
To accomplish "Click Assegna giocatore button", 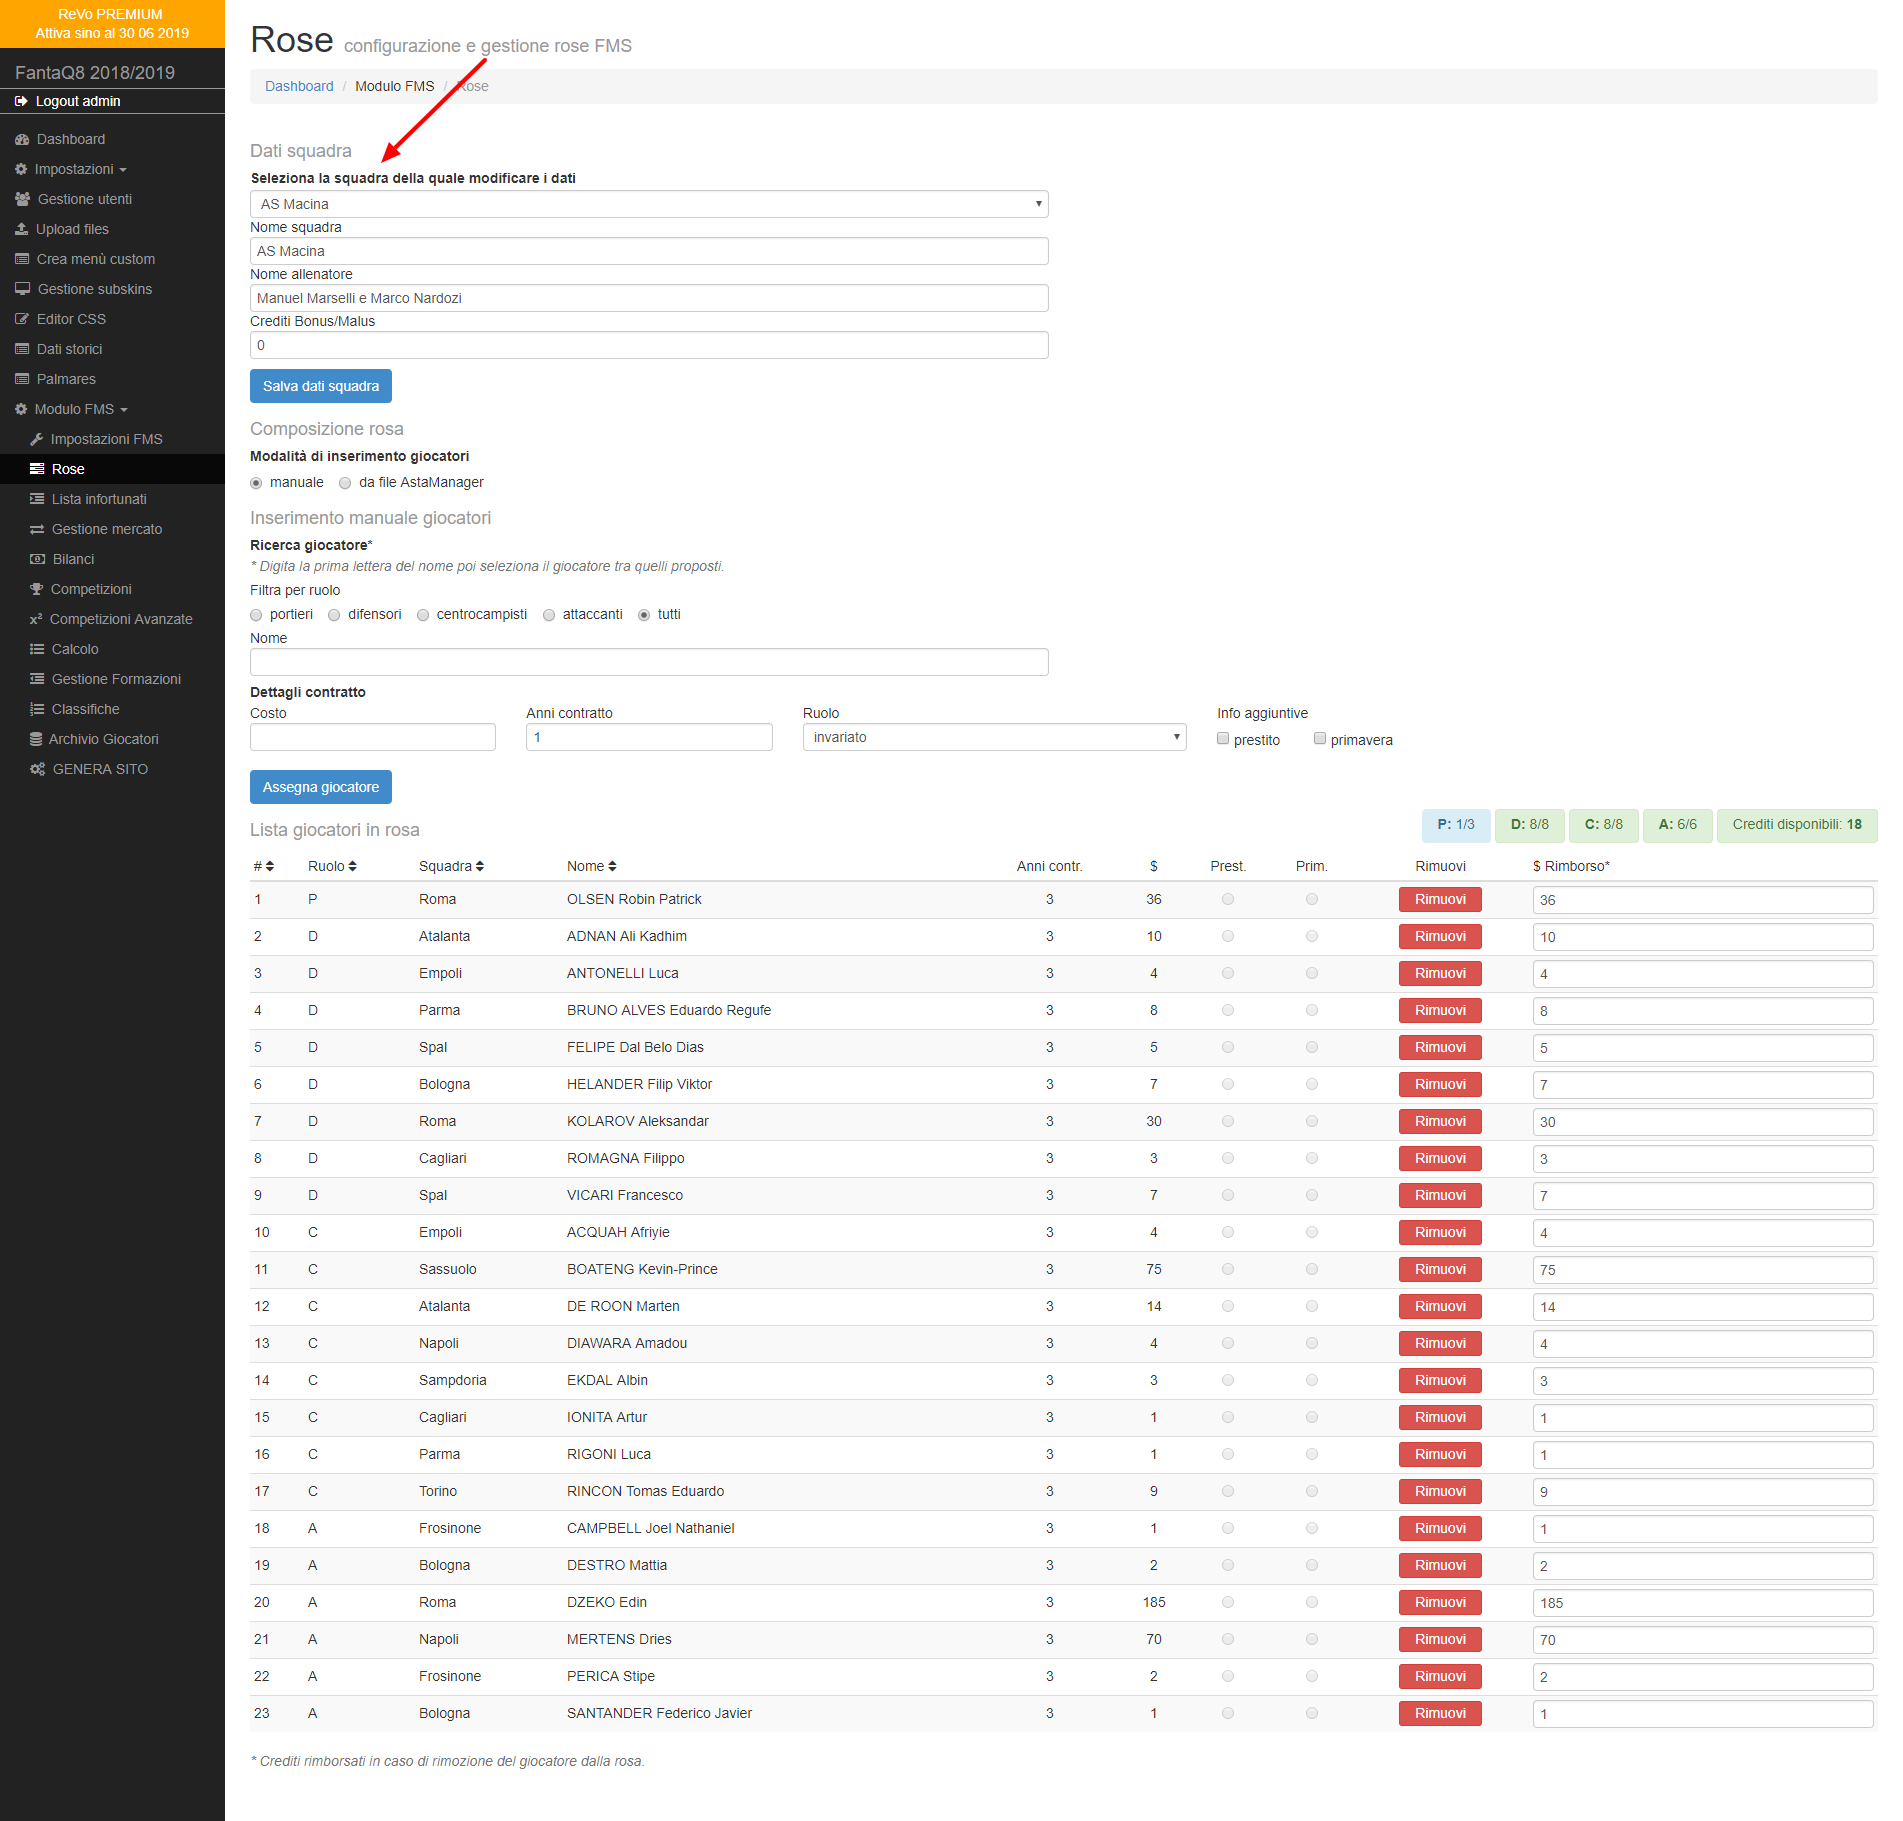I will tap(321, 787).
